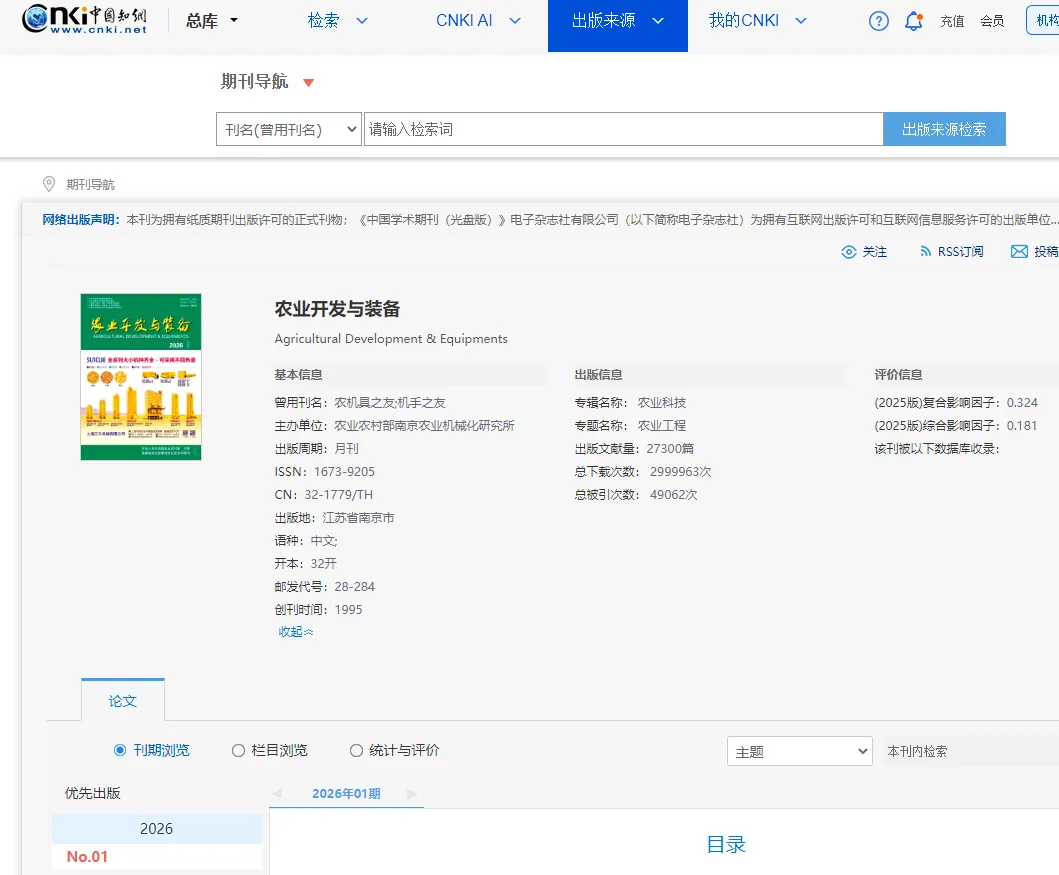Viewport: 1059px width, 875px height.
Task: Switch to the 论文 tab
Action: click(x=123, y=701)
